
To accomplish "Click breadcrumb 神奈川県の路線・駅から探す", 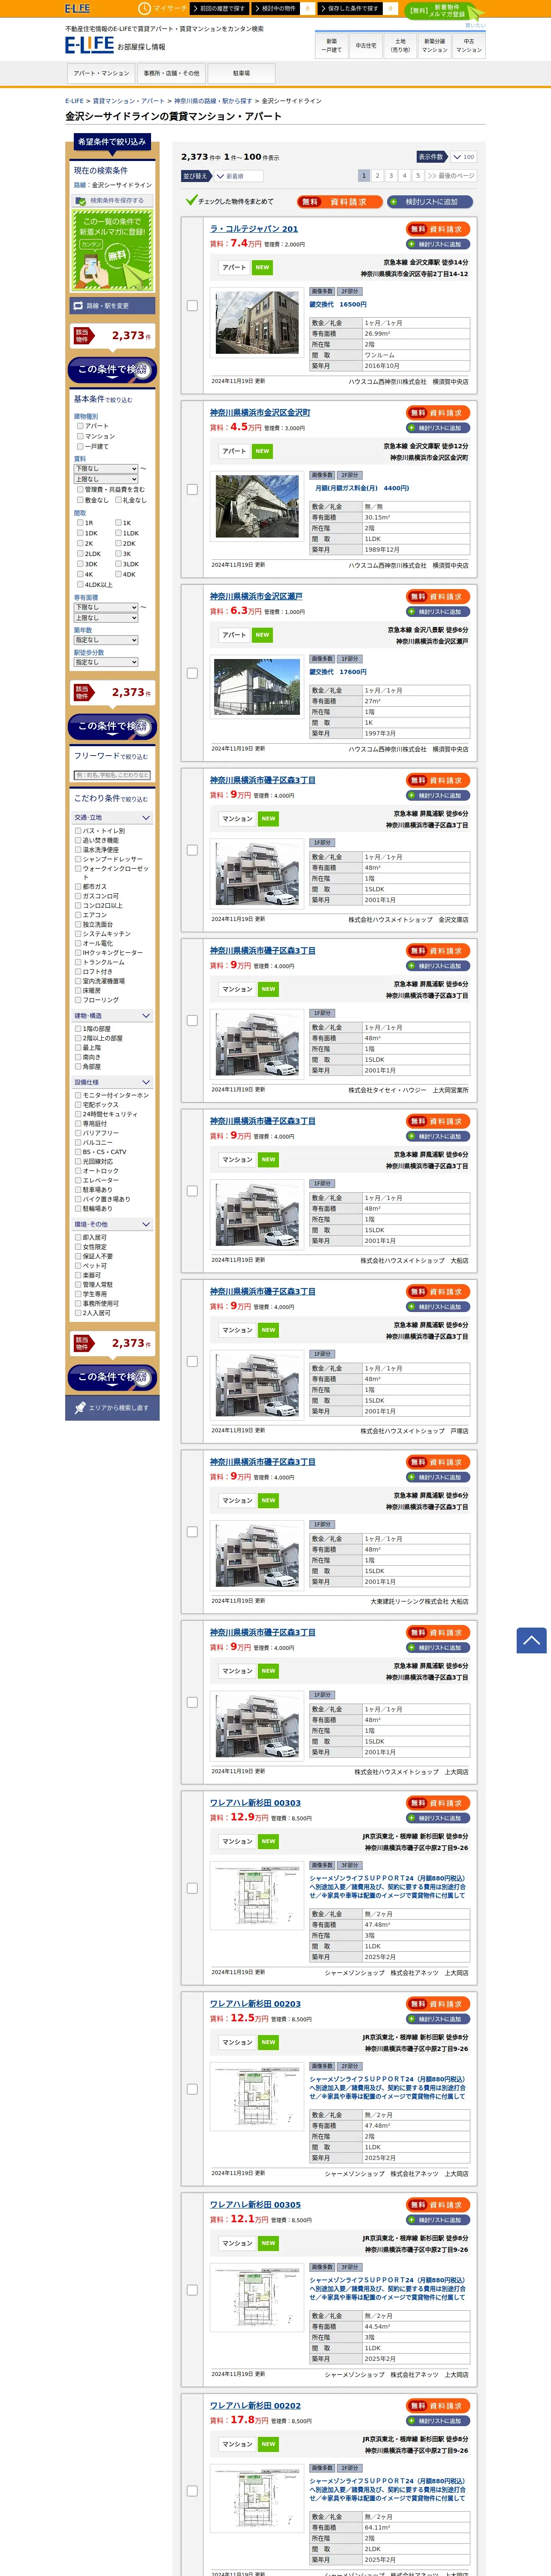I will (213, 101).
